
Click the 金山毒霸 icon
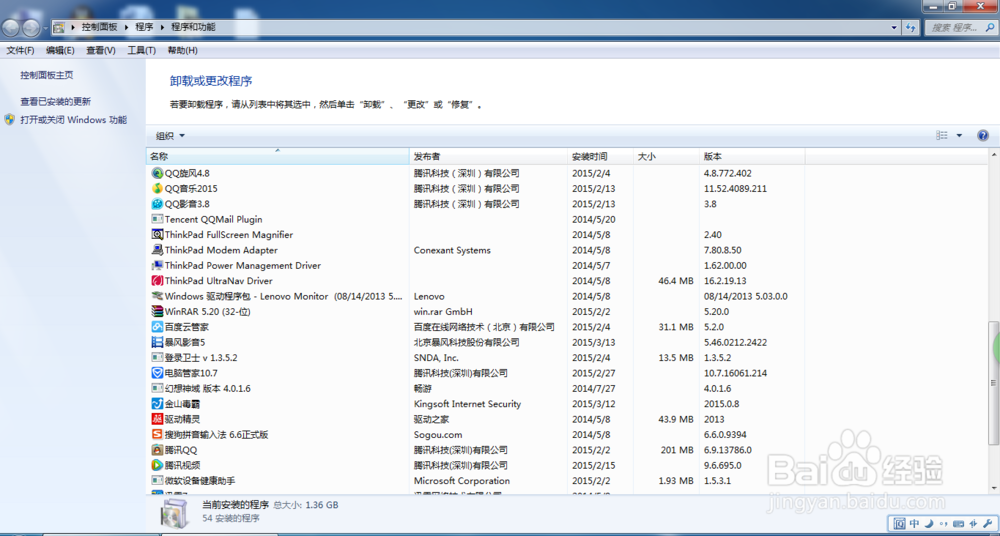[158, 403]
